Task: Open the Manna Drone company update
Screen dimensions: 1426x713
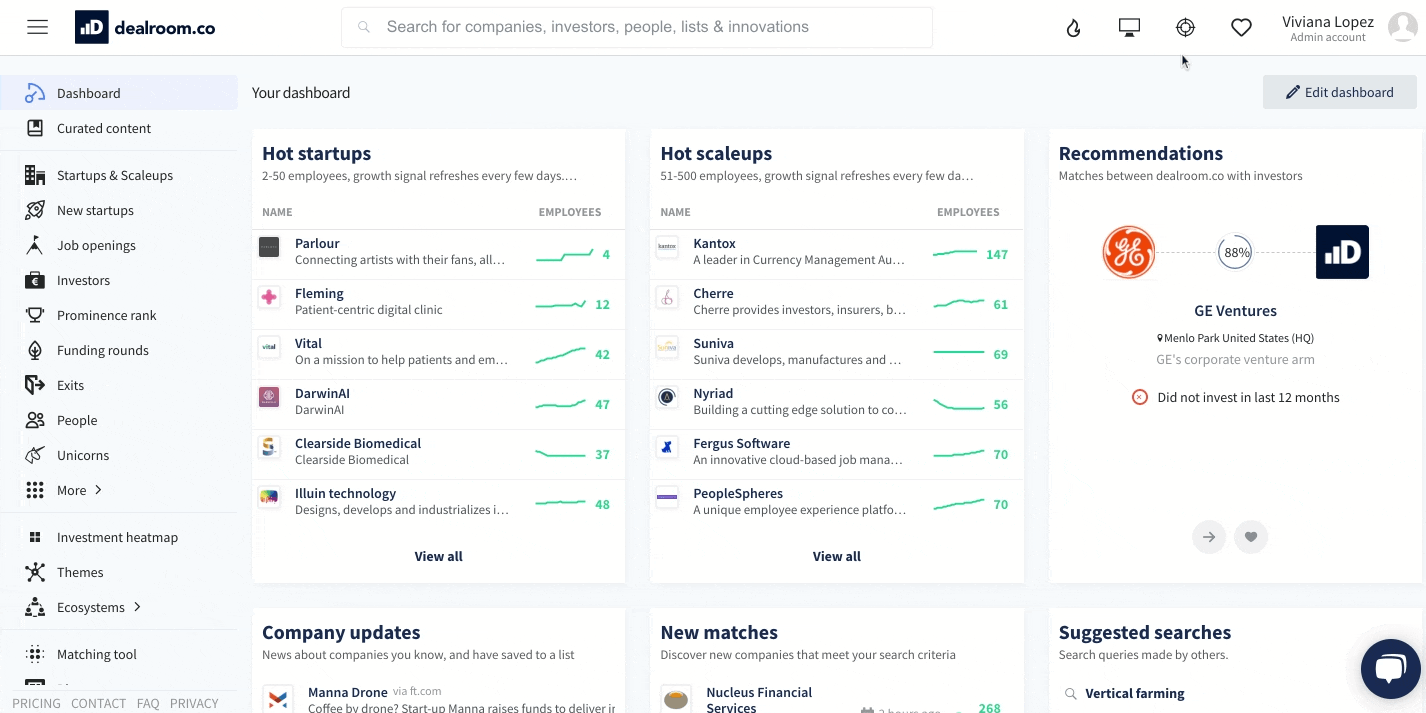Action: click(x=439, y=699)
